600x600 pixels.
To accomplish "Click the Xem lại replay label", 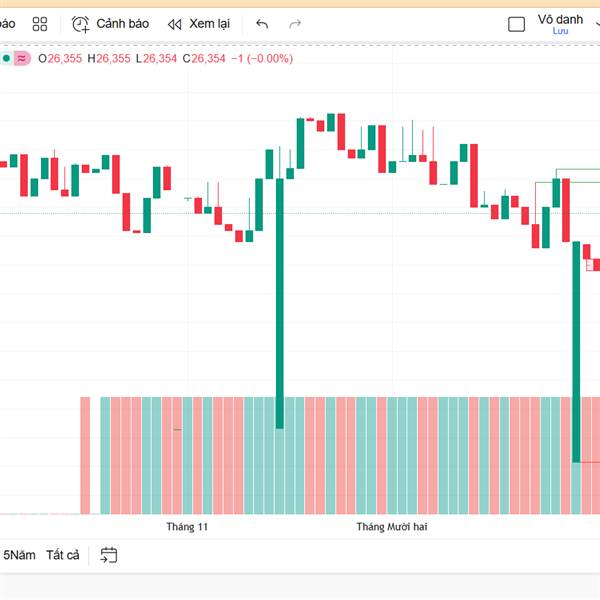I will click(209, 24).
